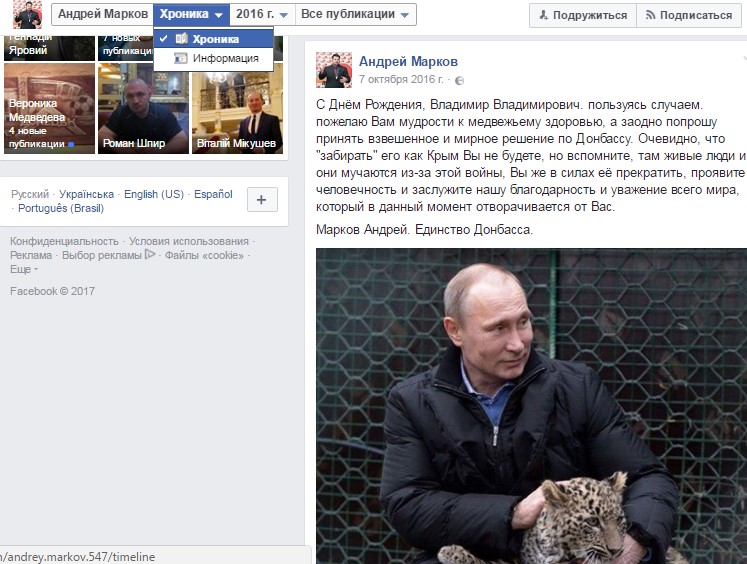Screen dimensions: 747x564
Task: Open the Конфиденциальность footer link
Action: (64, 241)
